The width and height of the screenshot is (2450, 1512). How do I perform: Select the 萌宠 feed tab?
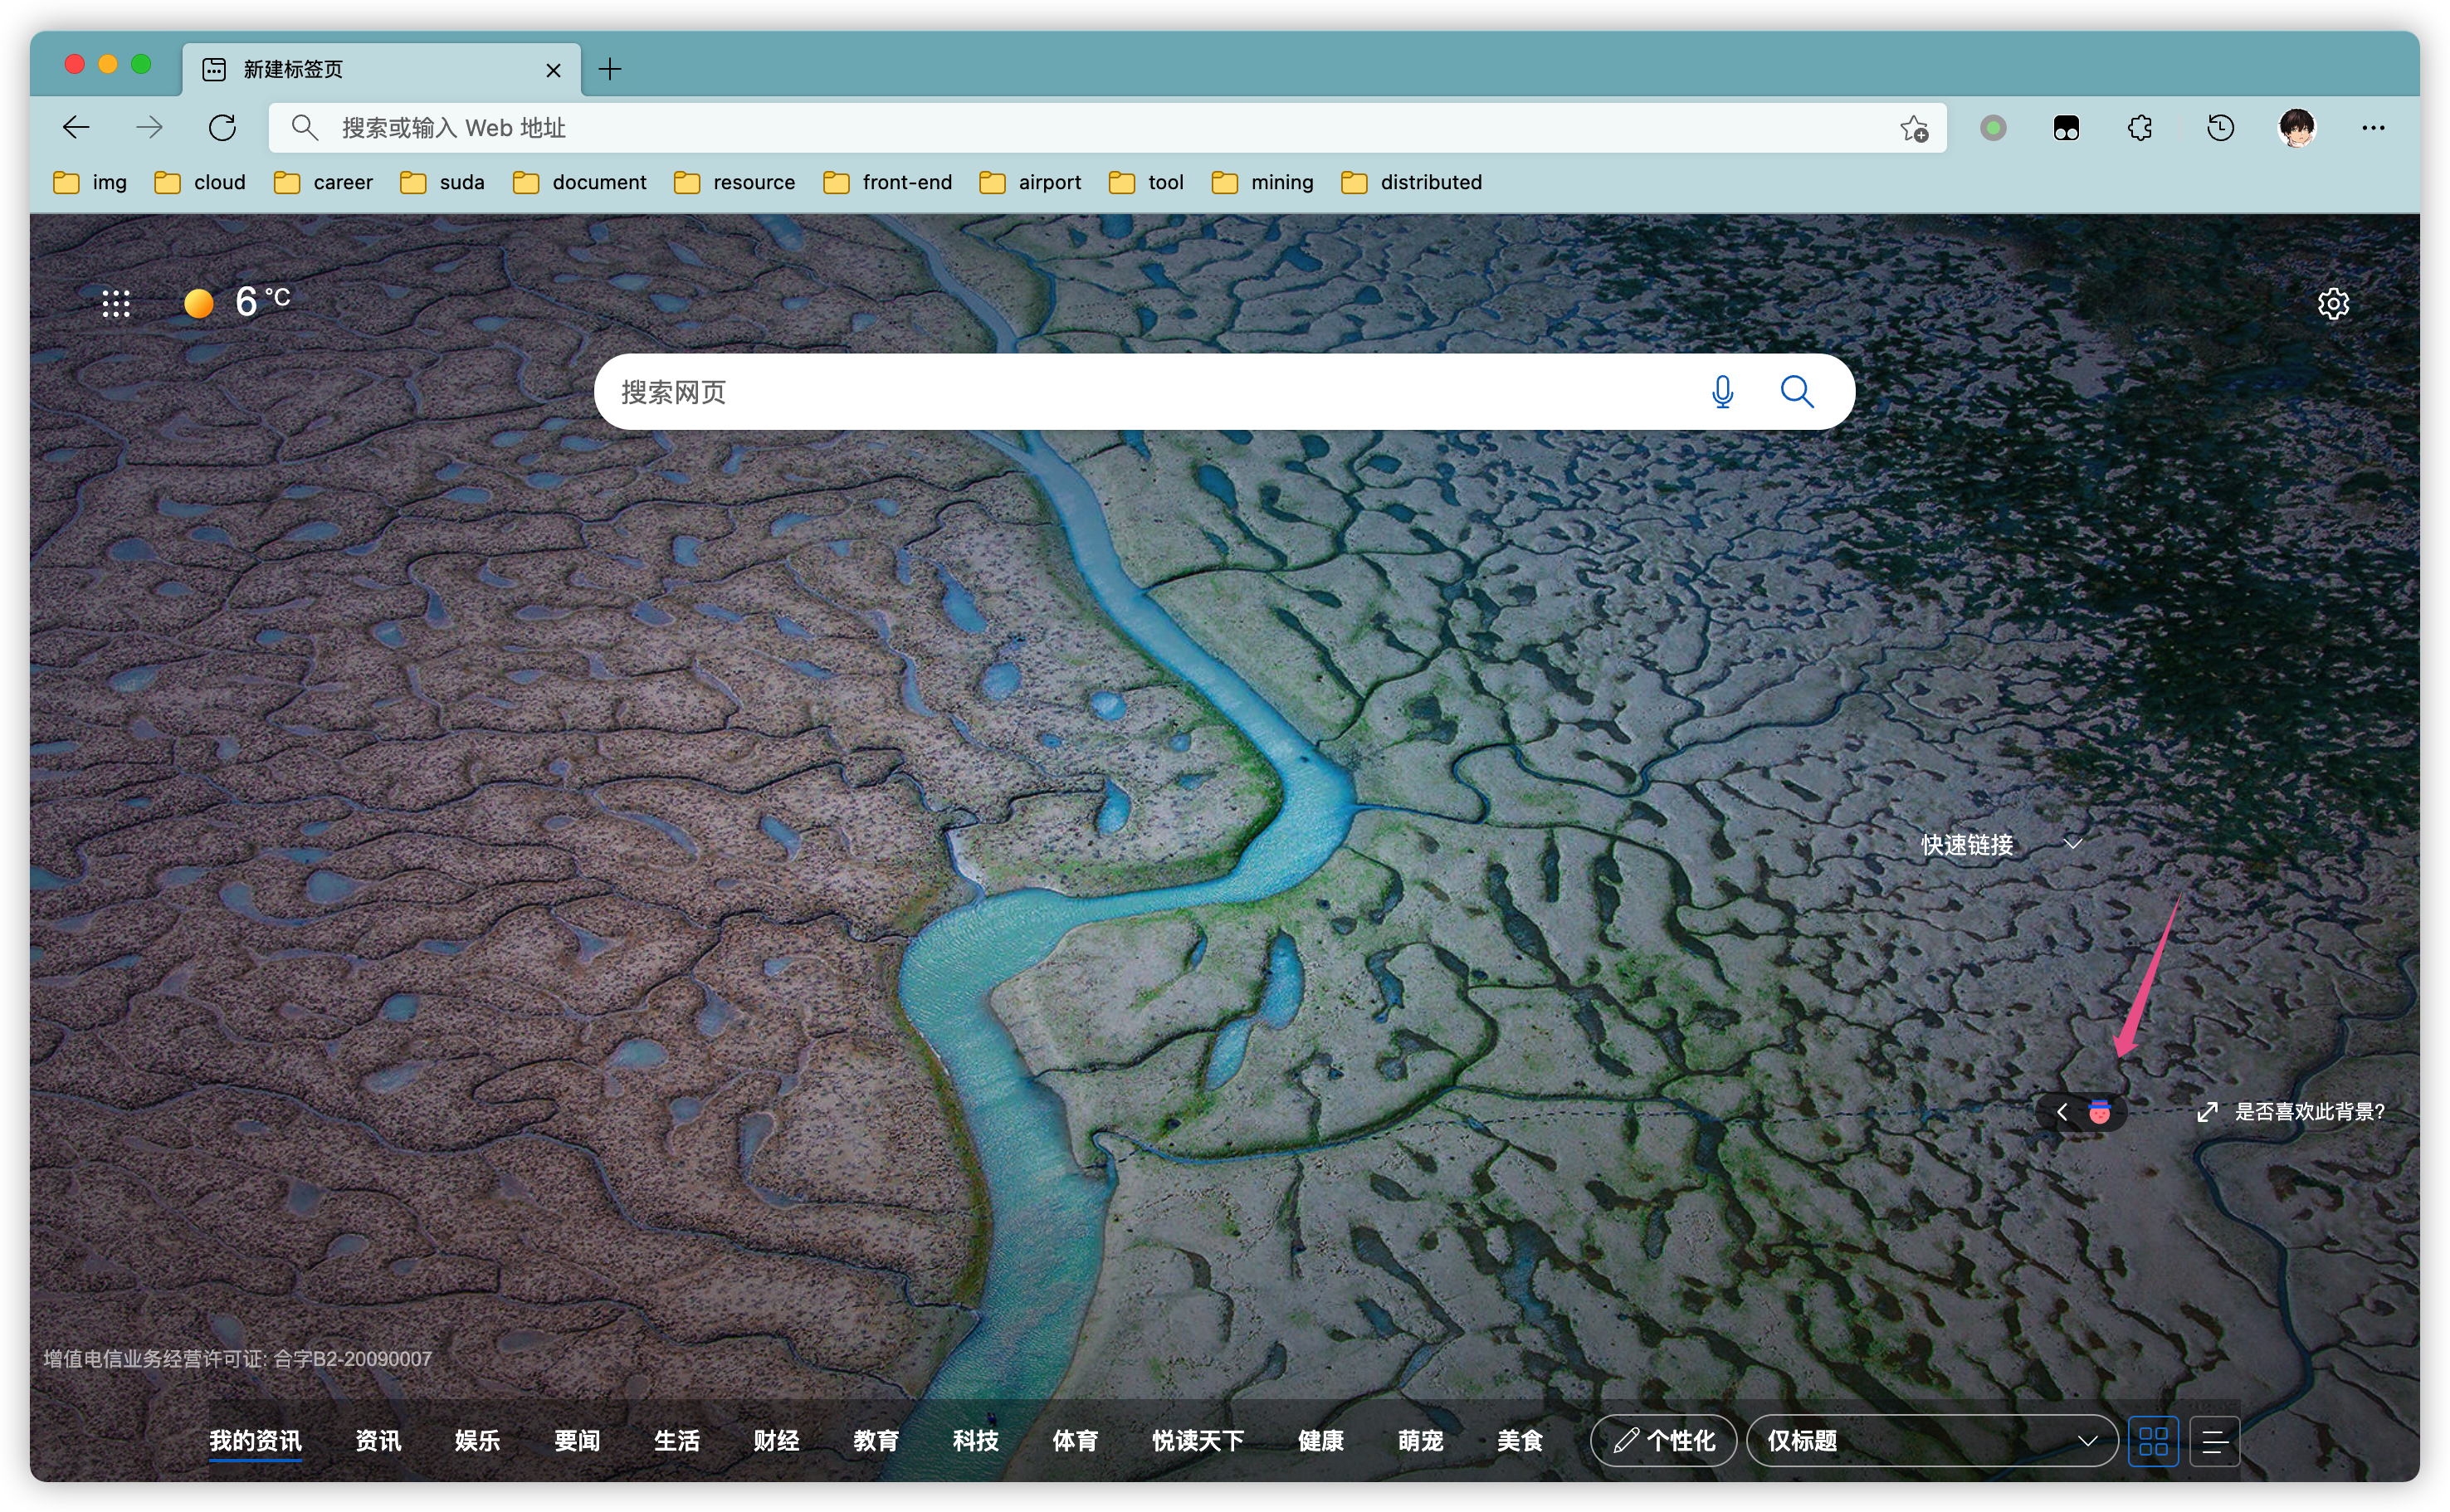[x=1420, y=1441]
